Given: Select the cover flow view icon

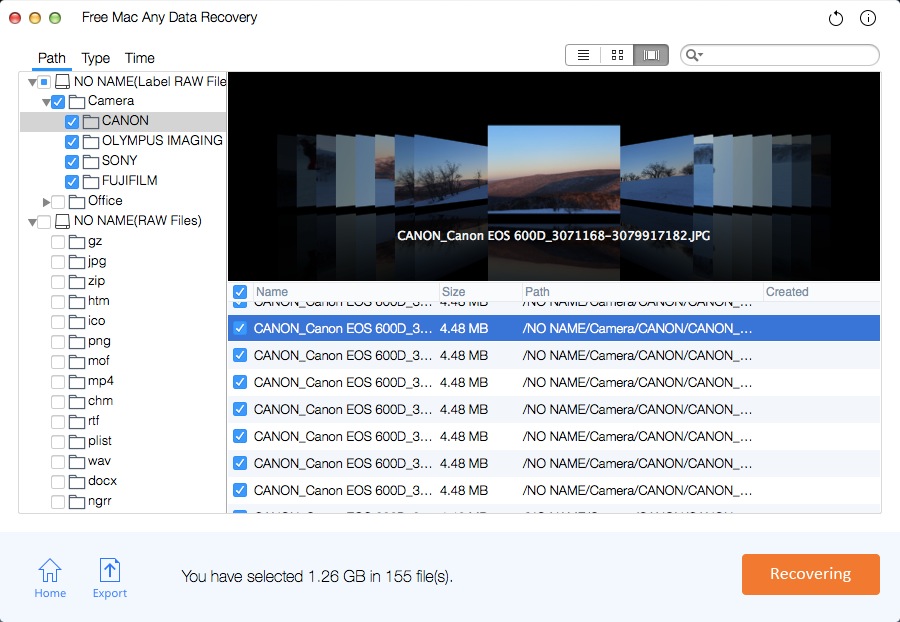Looking at the screenshot, I should pos(651,55).
